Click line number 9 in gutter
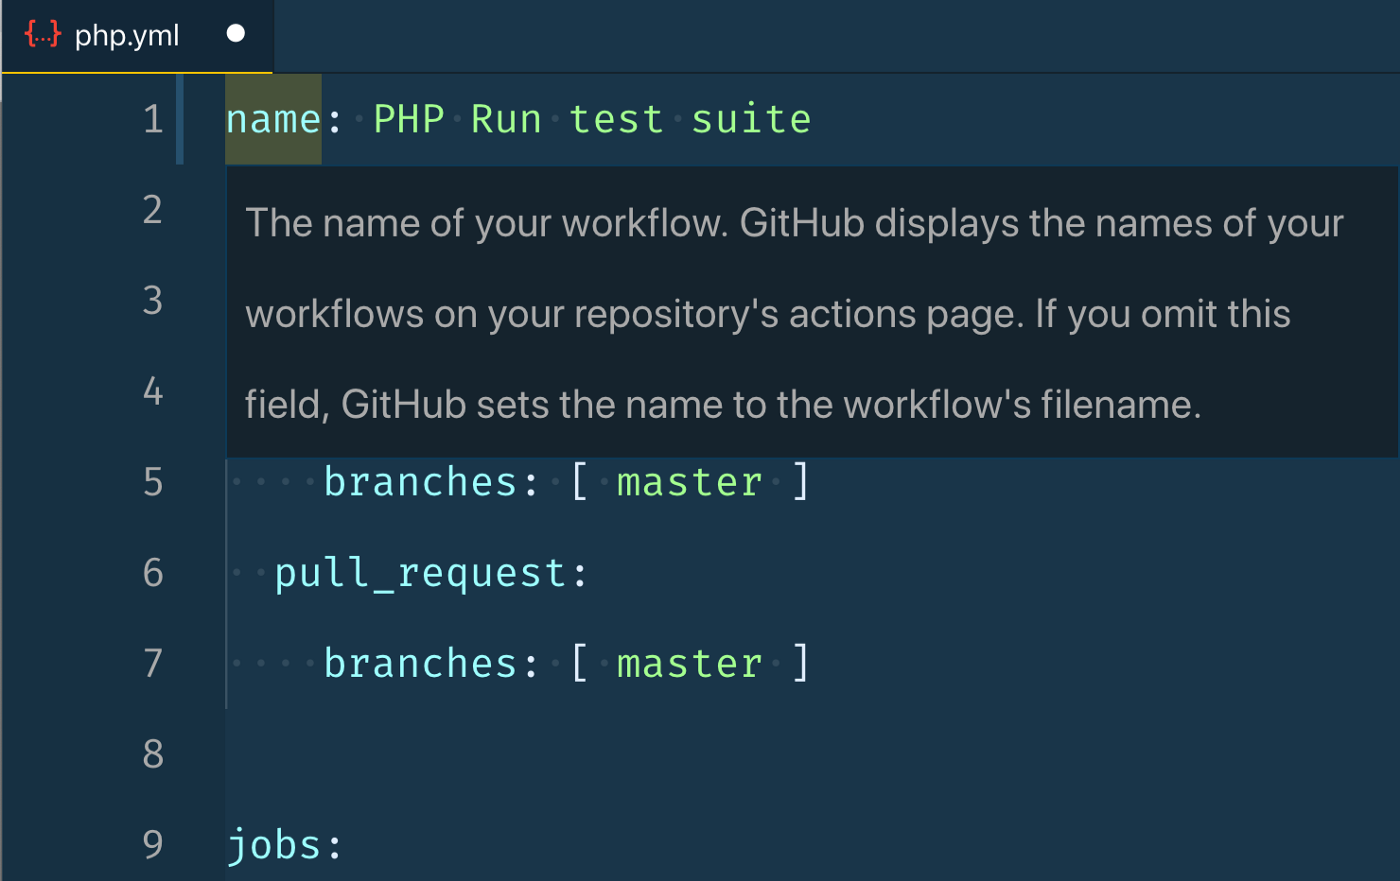 point(153,845)
